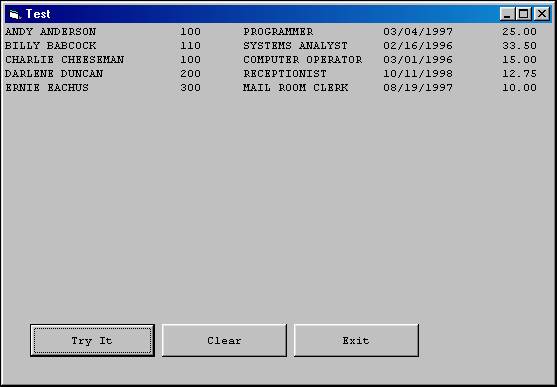Click the Test title bar text
557x387 pixels.
(38, 14)
